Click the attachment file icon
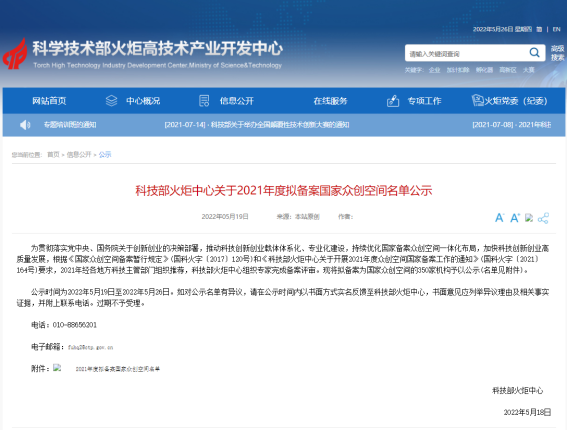 57,368
